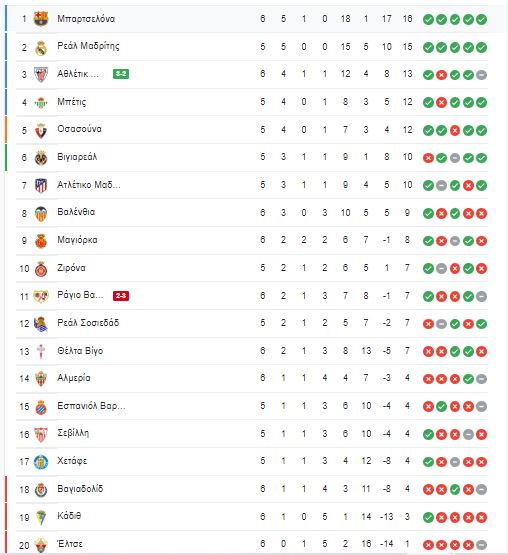Click the Real Betis crest
The height and width of the screenshot is (555, 508).
[x=41, y=103]
